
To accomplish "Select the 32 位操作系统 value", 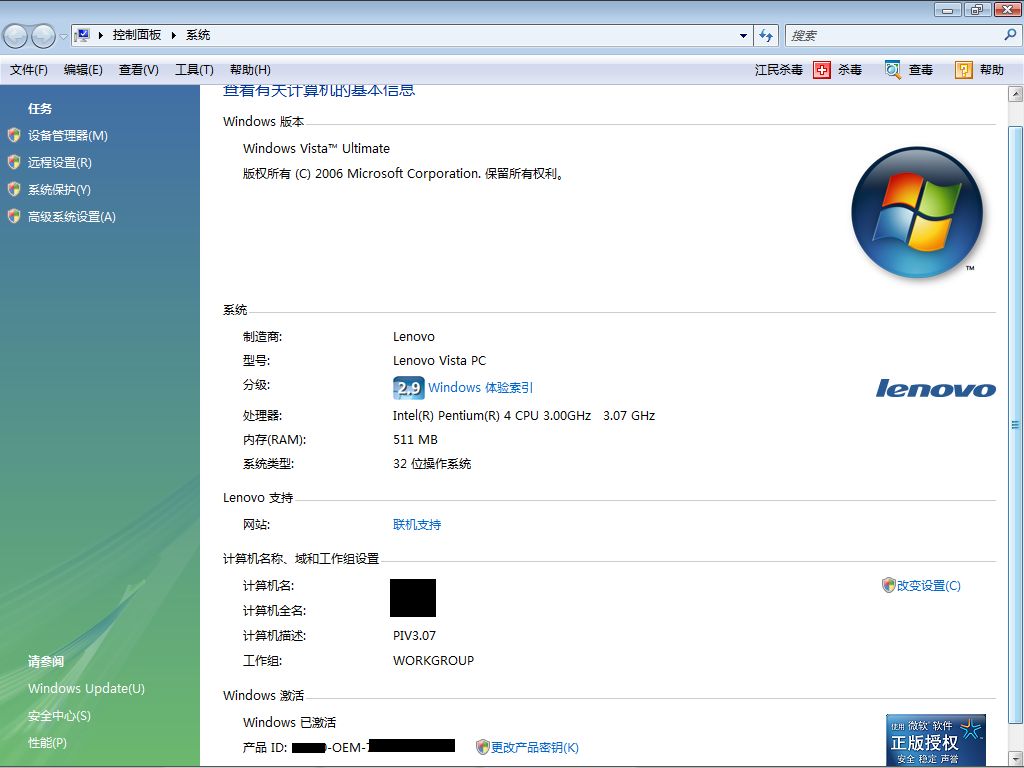I will coord(432,464).
